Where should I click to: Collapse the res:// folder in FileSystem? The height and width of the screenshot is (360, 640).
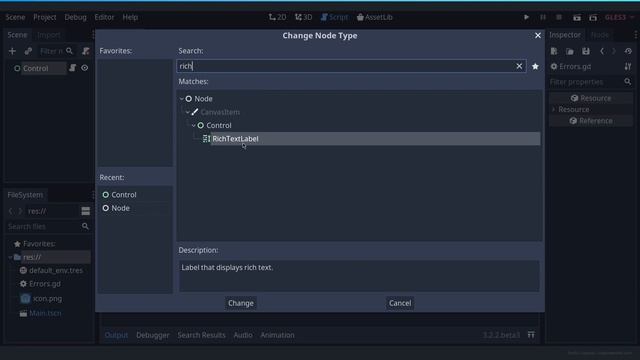10,257
